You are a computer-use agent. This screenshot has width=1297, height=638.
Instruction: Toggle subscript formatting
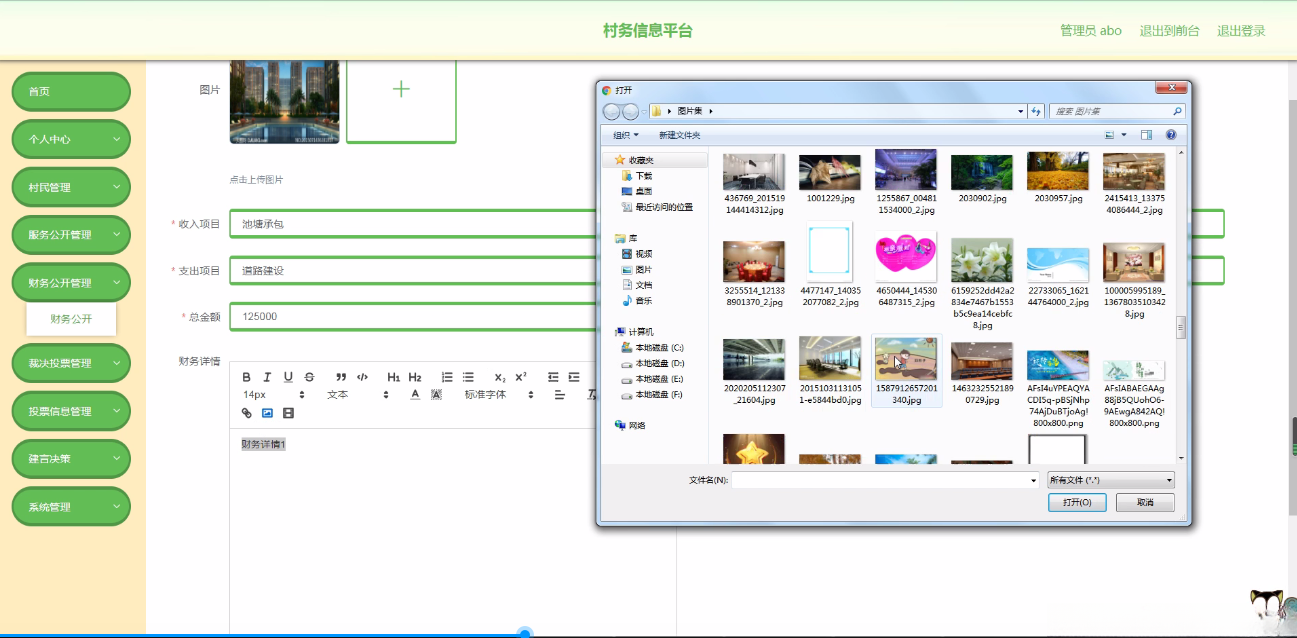[x=498, y=377]
